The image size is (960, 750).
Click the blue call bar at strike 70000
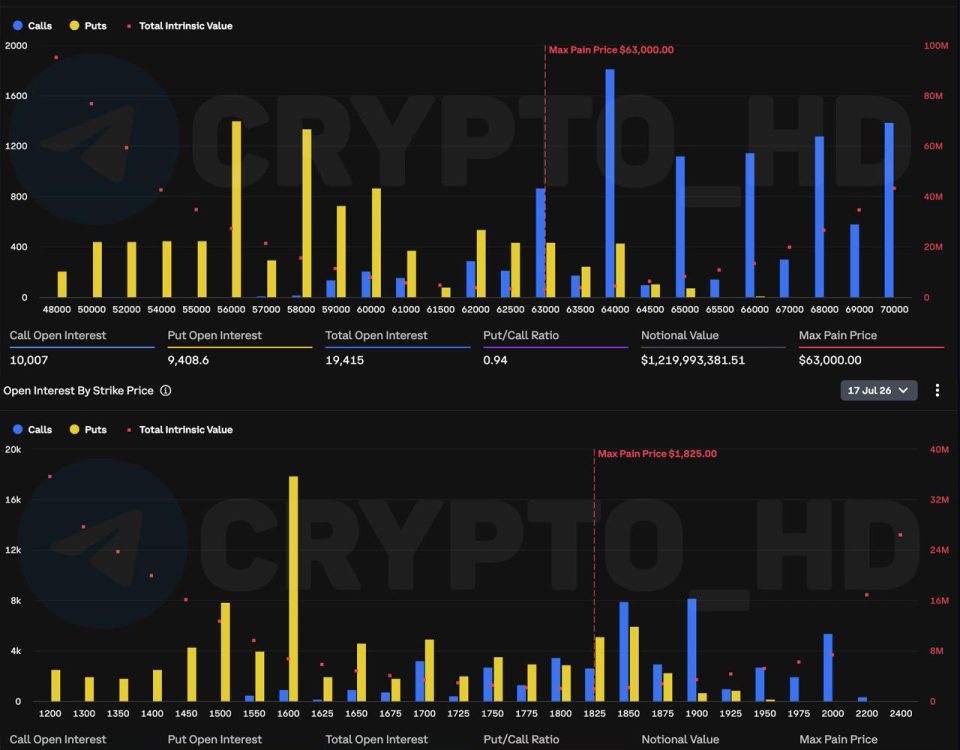point(889,210)
